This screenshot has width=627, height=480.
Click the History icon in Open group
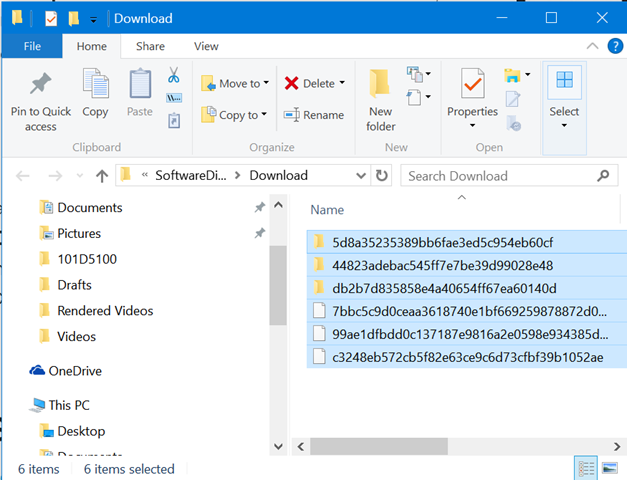click(x=513, y=123)
